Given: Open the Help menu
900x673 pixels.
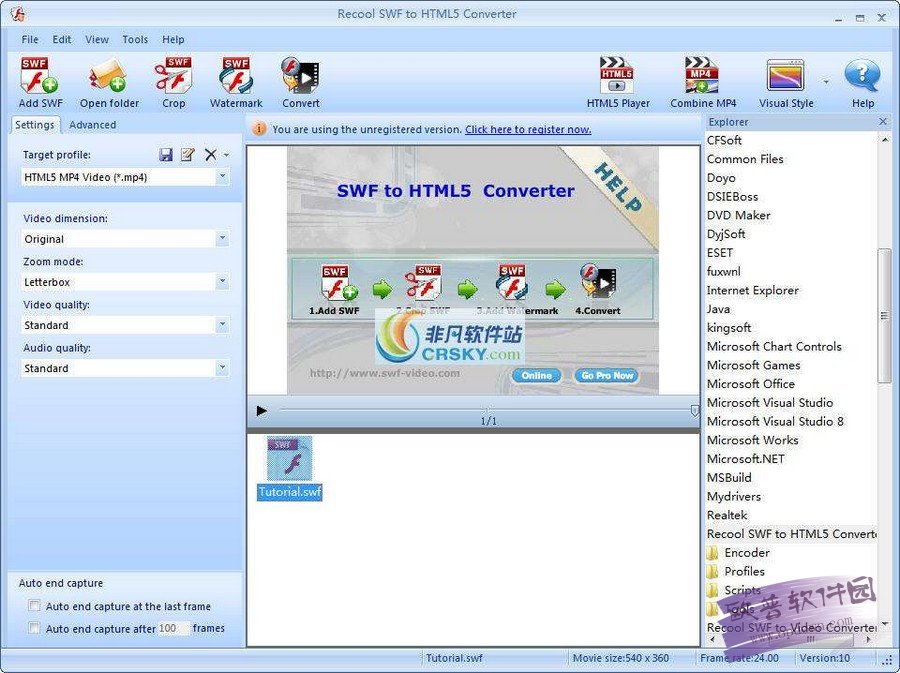Looking at the screenshot, I should (x=173, y=40).
